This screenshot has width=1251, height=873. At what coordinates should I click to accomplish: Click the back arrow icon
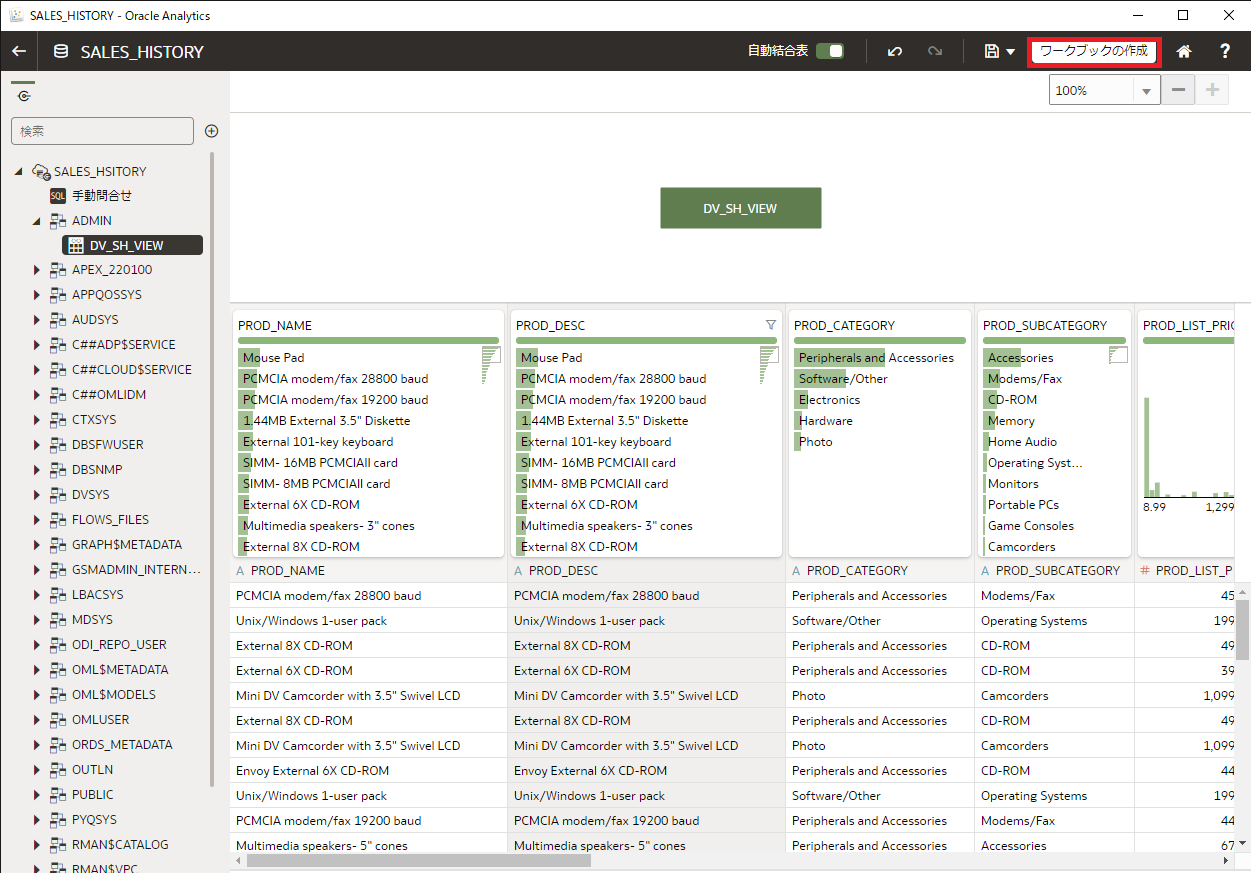(19, 51)
